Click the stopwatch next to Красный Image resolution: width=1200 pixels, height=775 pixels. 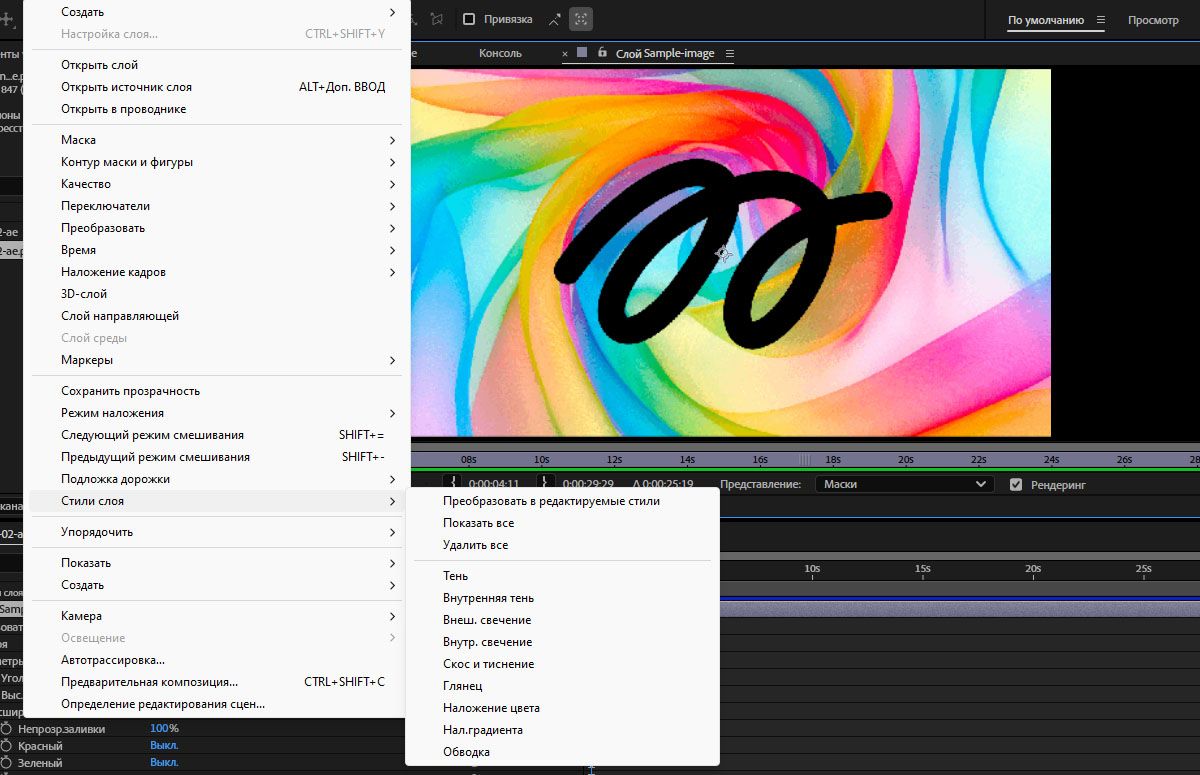coord(6,746)
